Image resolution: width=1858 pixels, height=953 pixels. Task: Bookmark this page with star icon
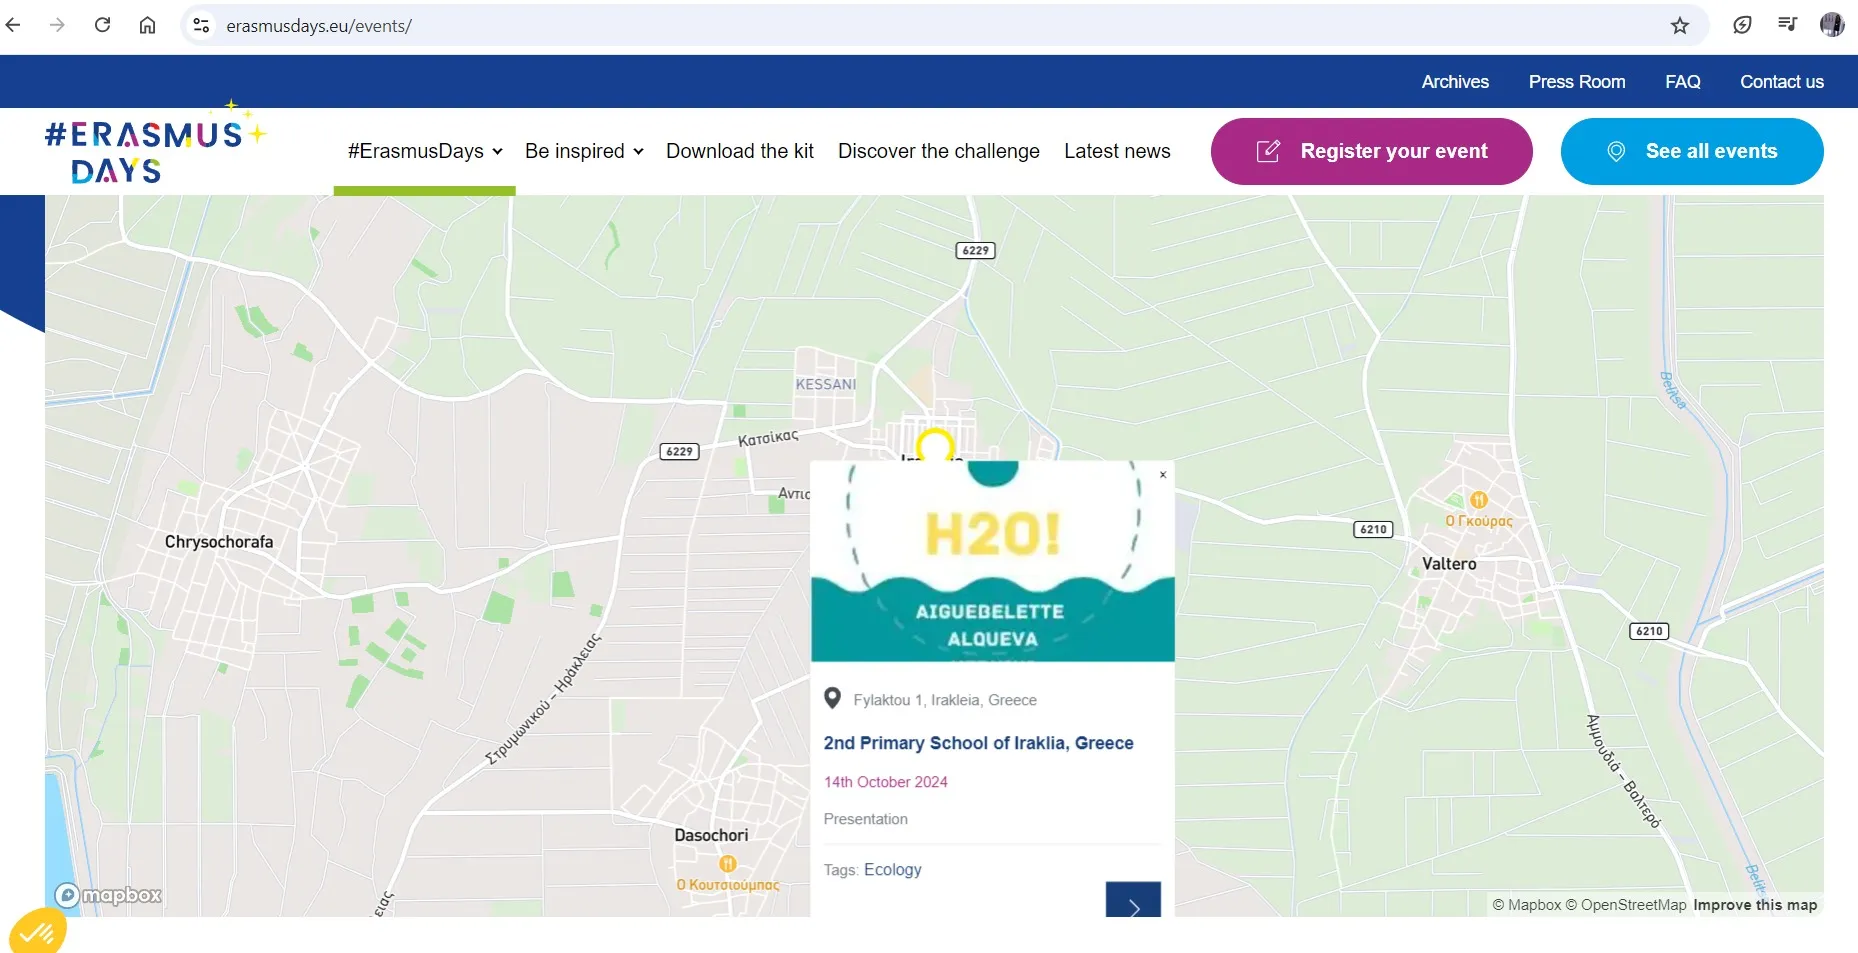click(1679, 26)
